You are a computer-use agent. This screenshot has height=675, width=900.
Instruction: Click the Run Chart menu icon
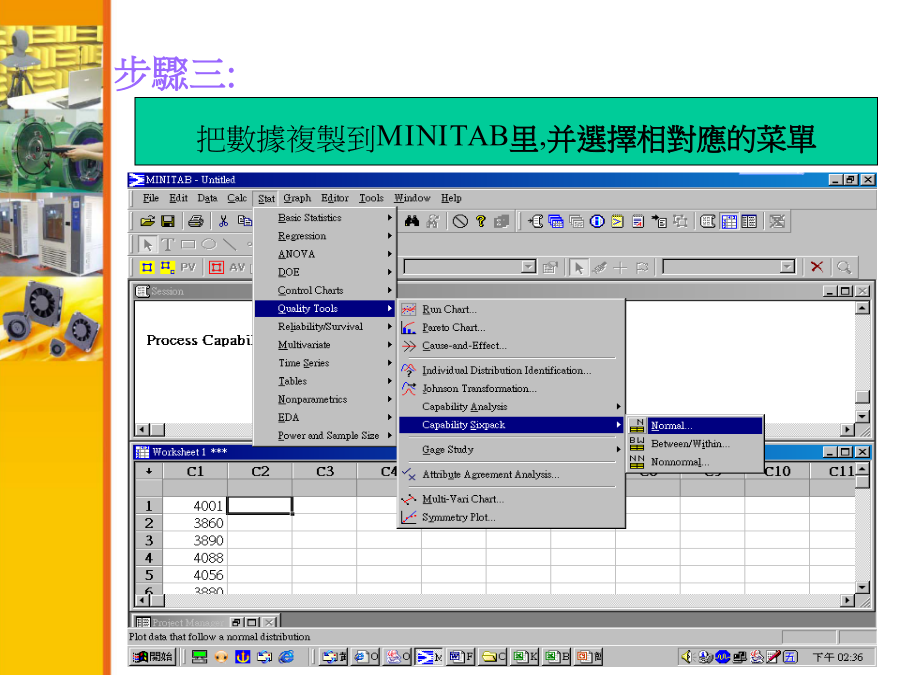click(x=409, y=309)
